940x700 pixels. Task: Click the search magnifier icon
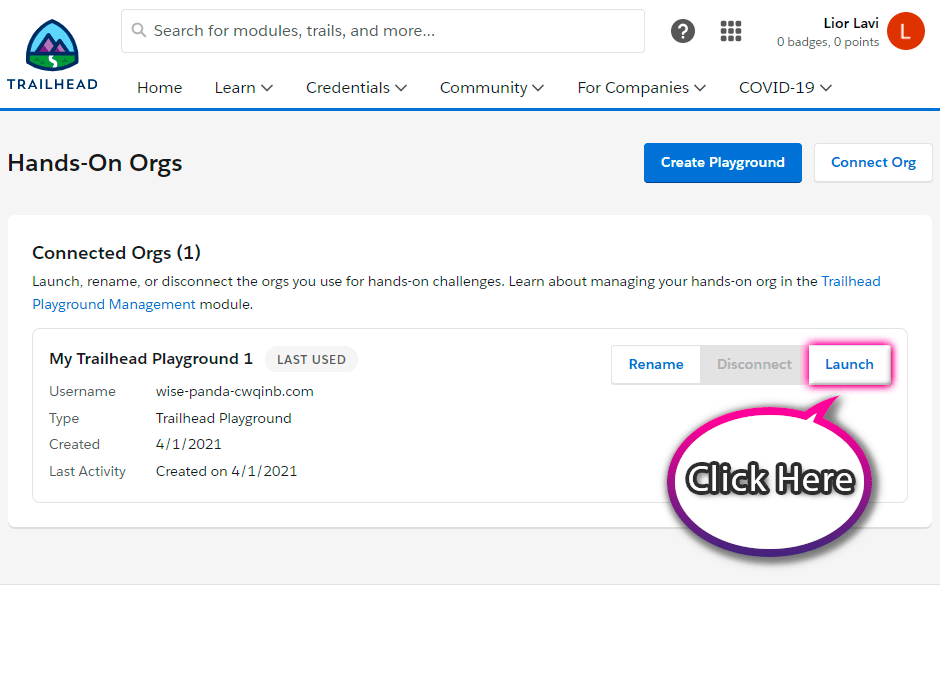coord(137,31)
